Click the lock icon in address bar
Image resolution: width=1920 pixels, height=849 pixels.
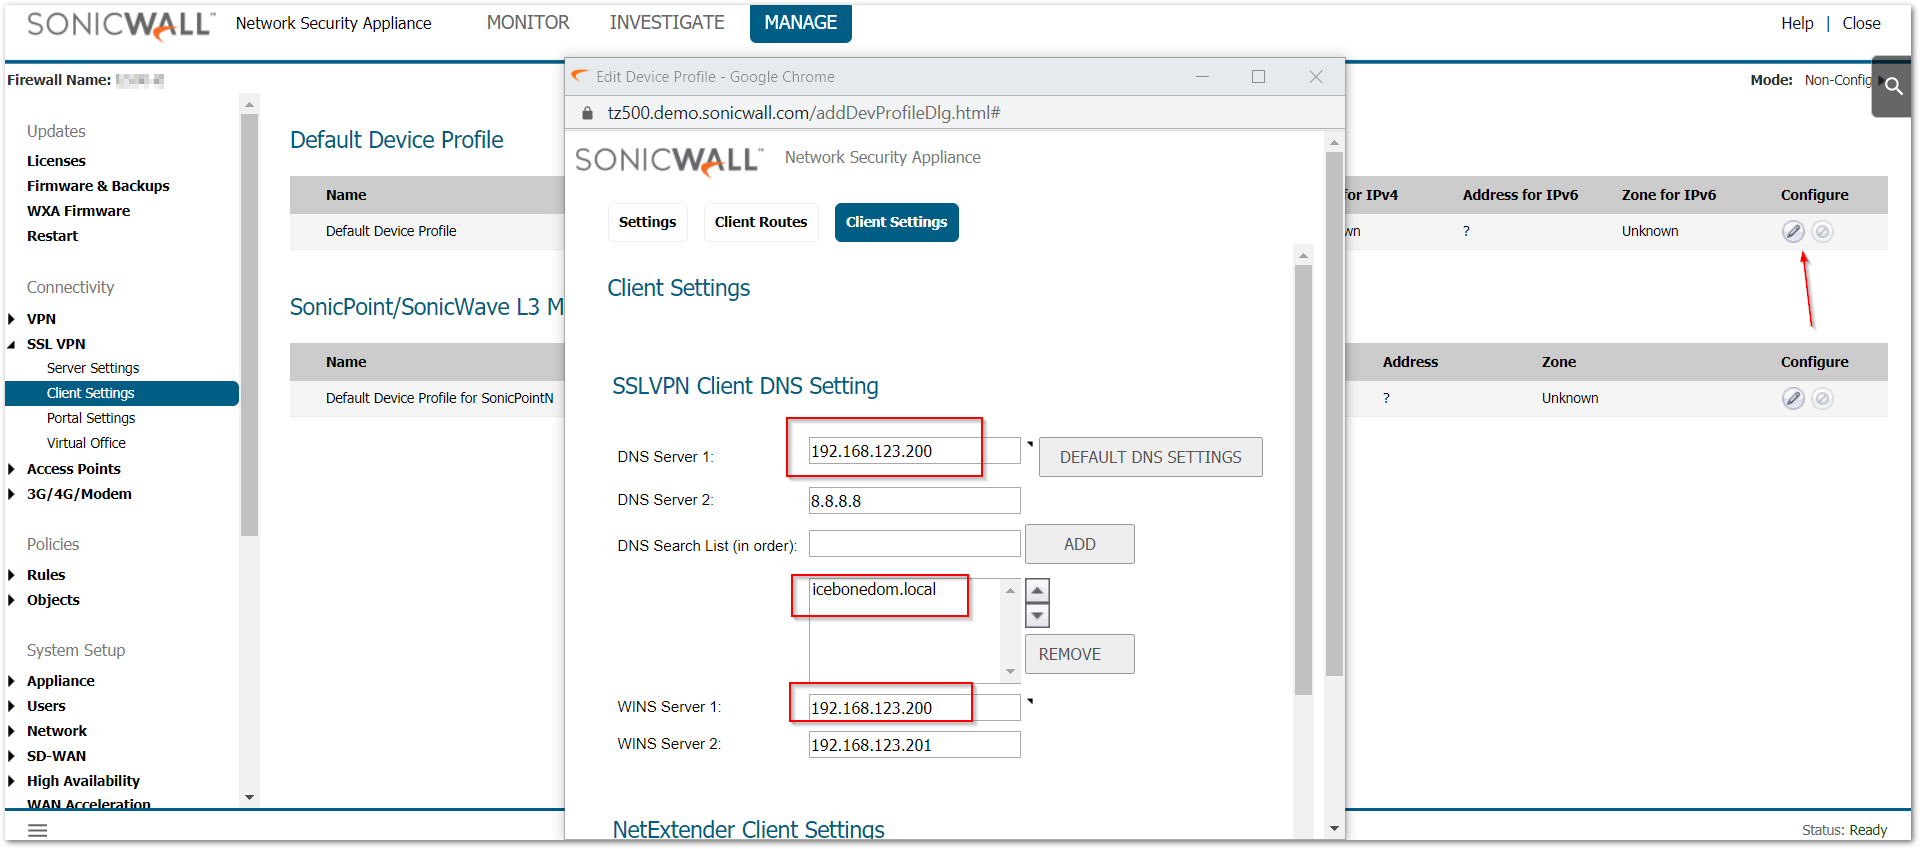click(588, 113)
